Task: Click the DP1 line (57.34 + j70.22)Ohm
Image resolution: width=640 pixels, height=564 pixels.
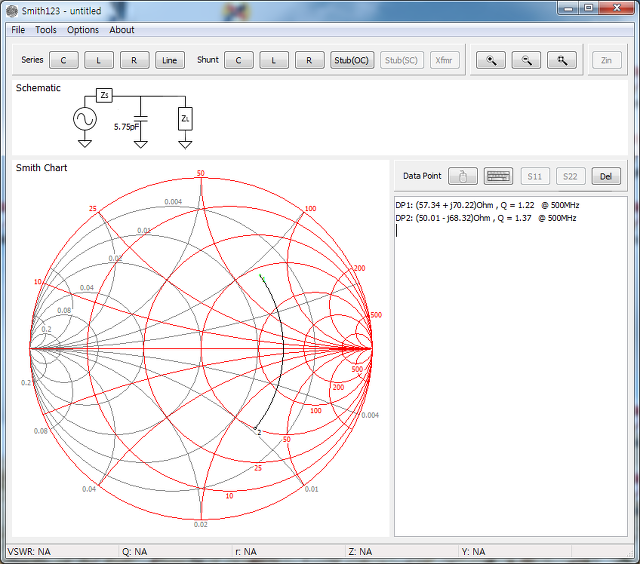Action: pyautogui.click(x=487, y=205)
